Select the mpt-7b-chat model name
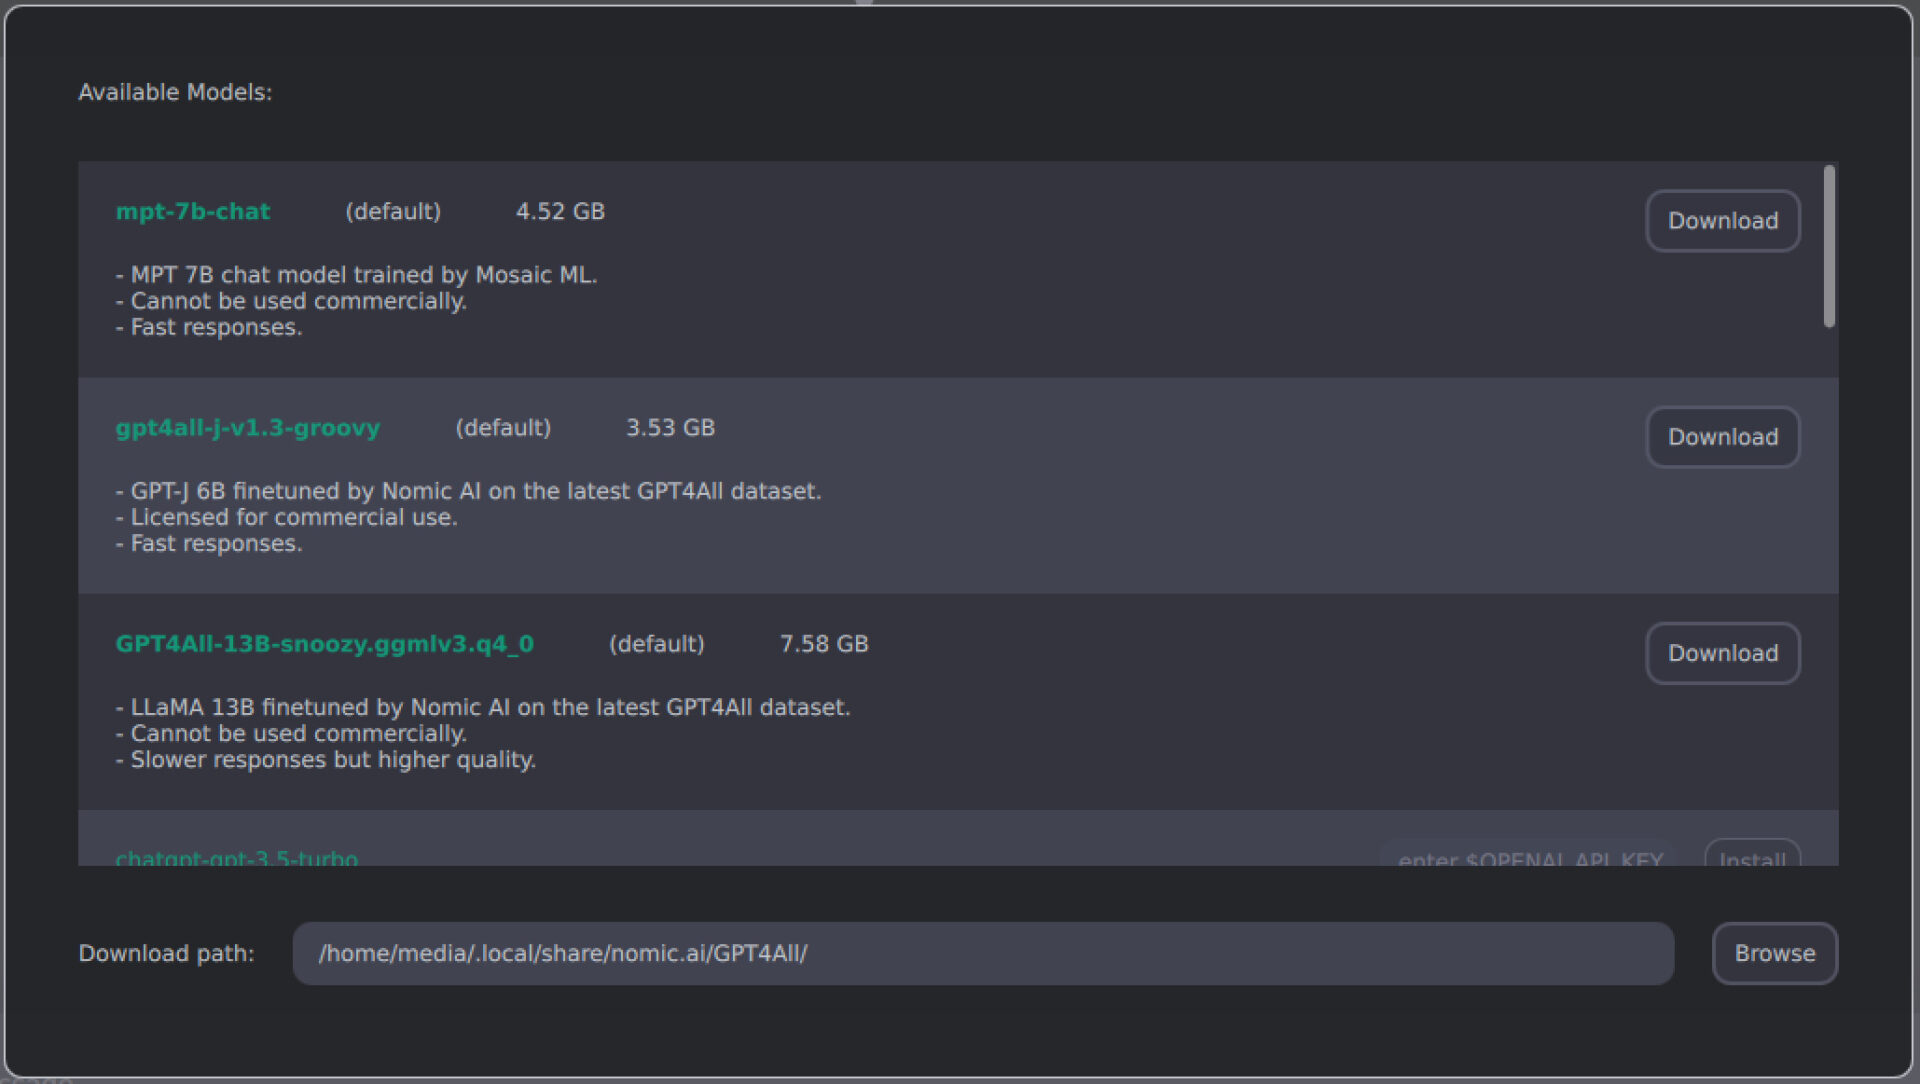Viewport: 1920px width, 1084px height. pyautogui.click(x=193, y=212)
